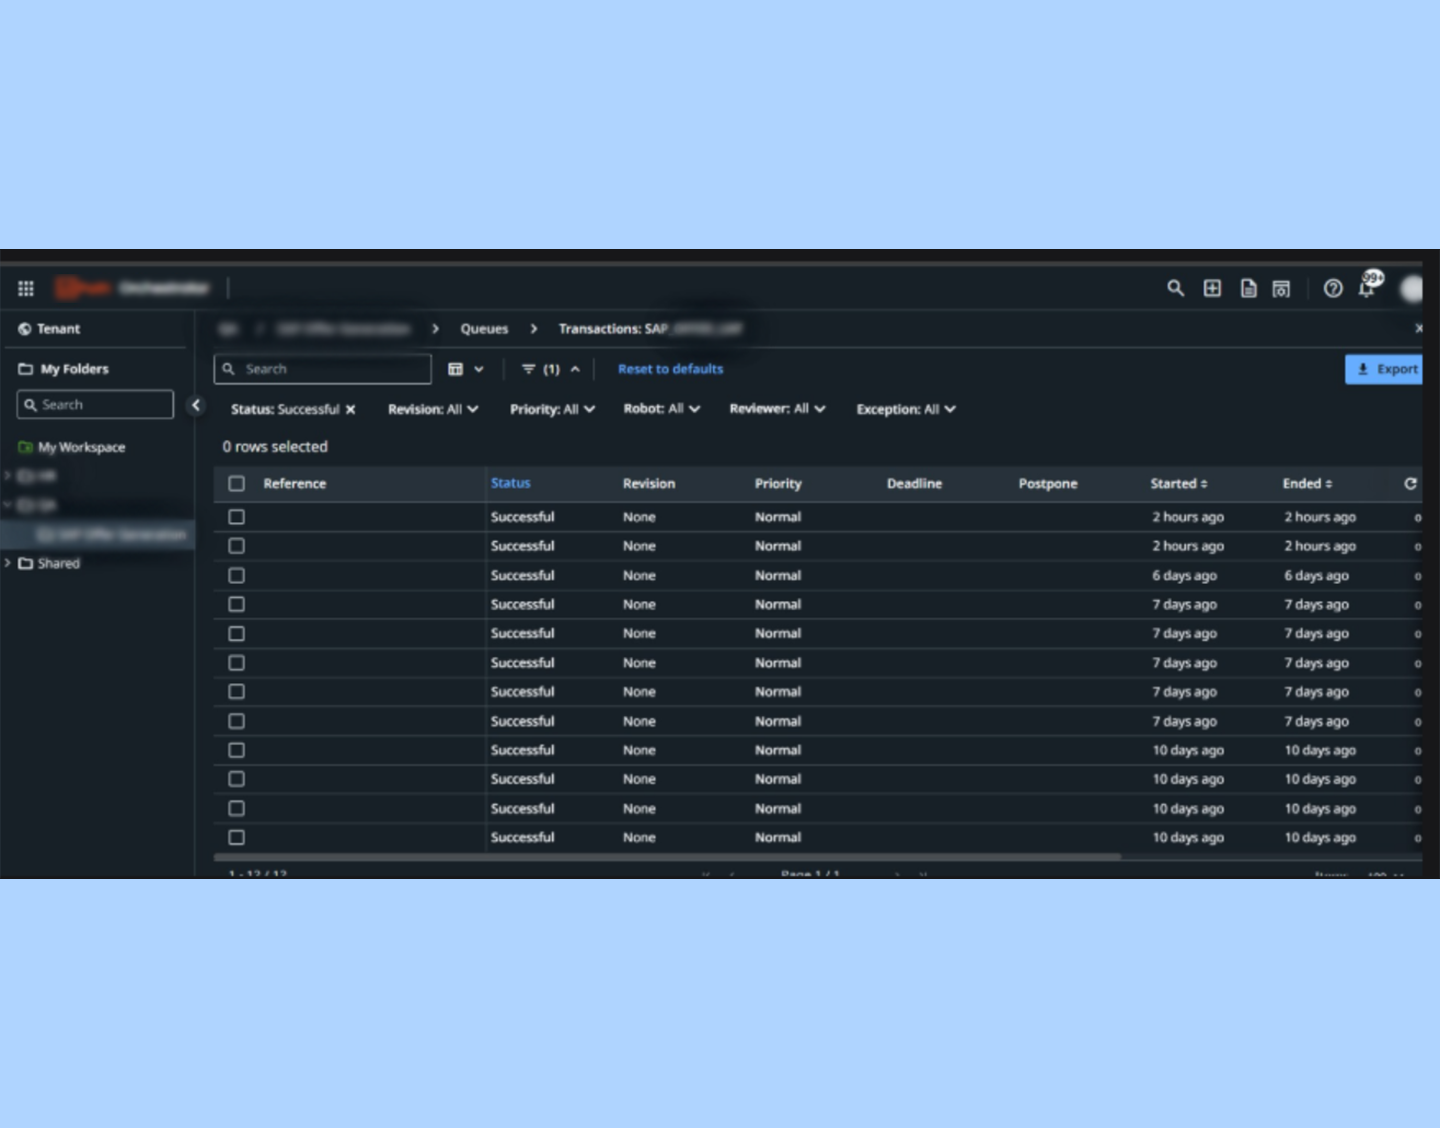Remove the Status: Successful filter chip
Viewport: 1440px width, 1128px height.
click(351, 410)
